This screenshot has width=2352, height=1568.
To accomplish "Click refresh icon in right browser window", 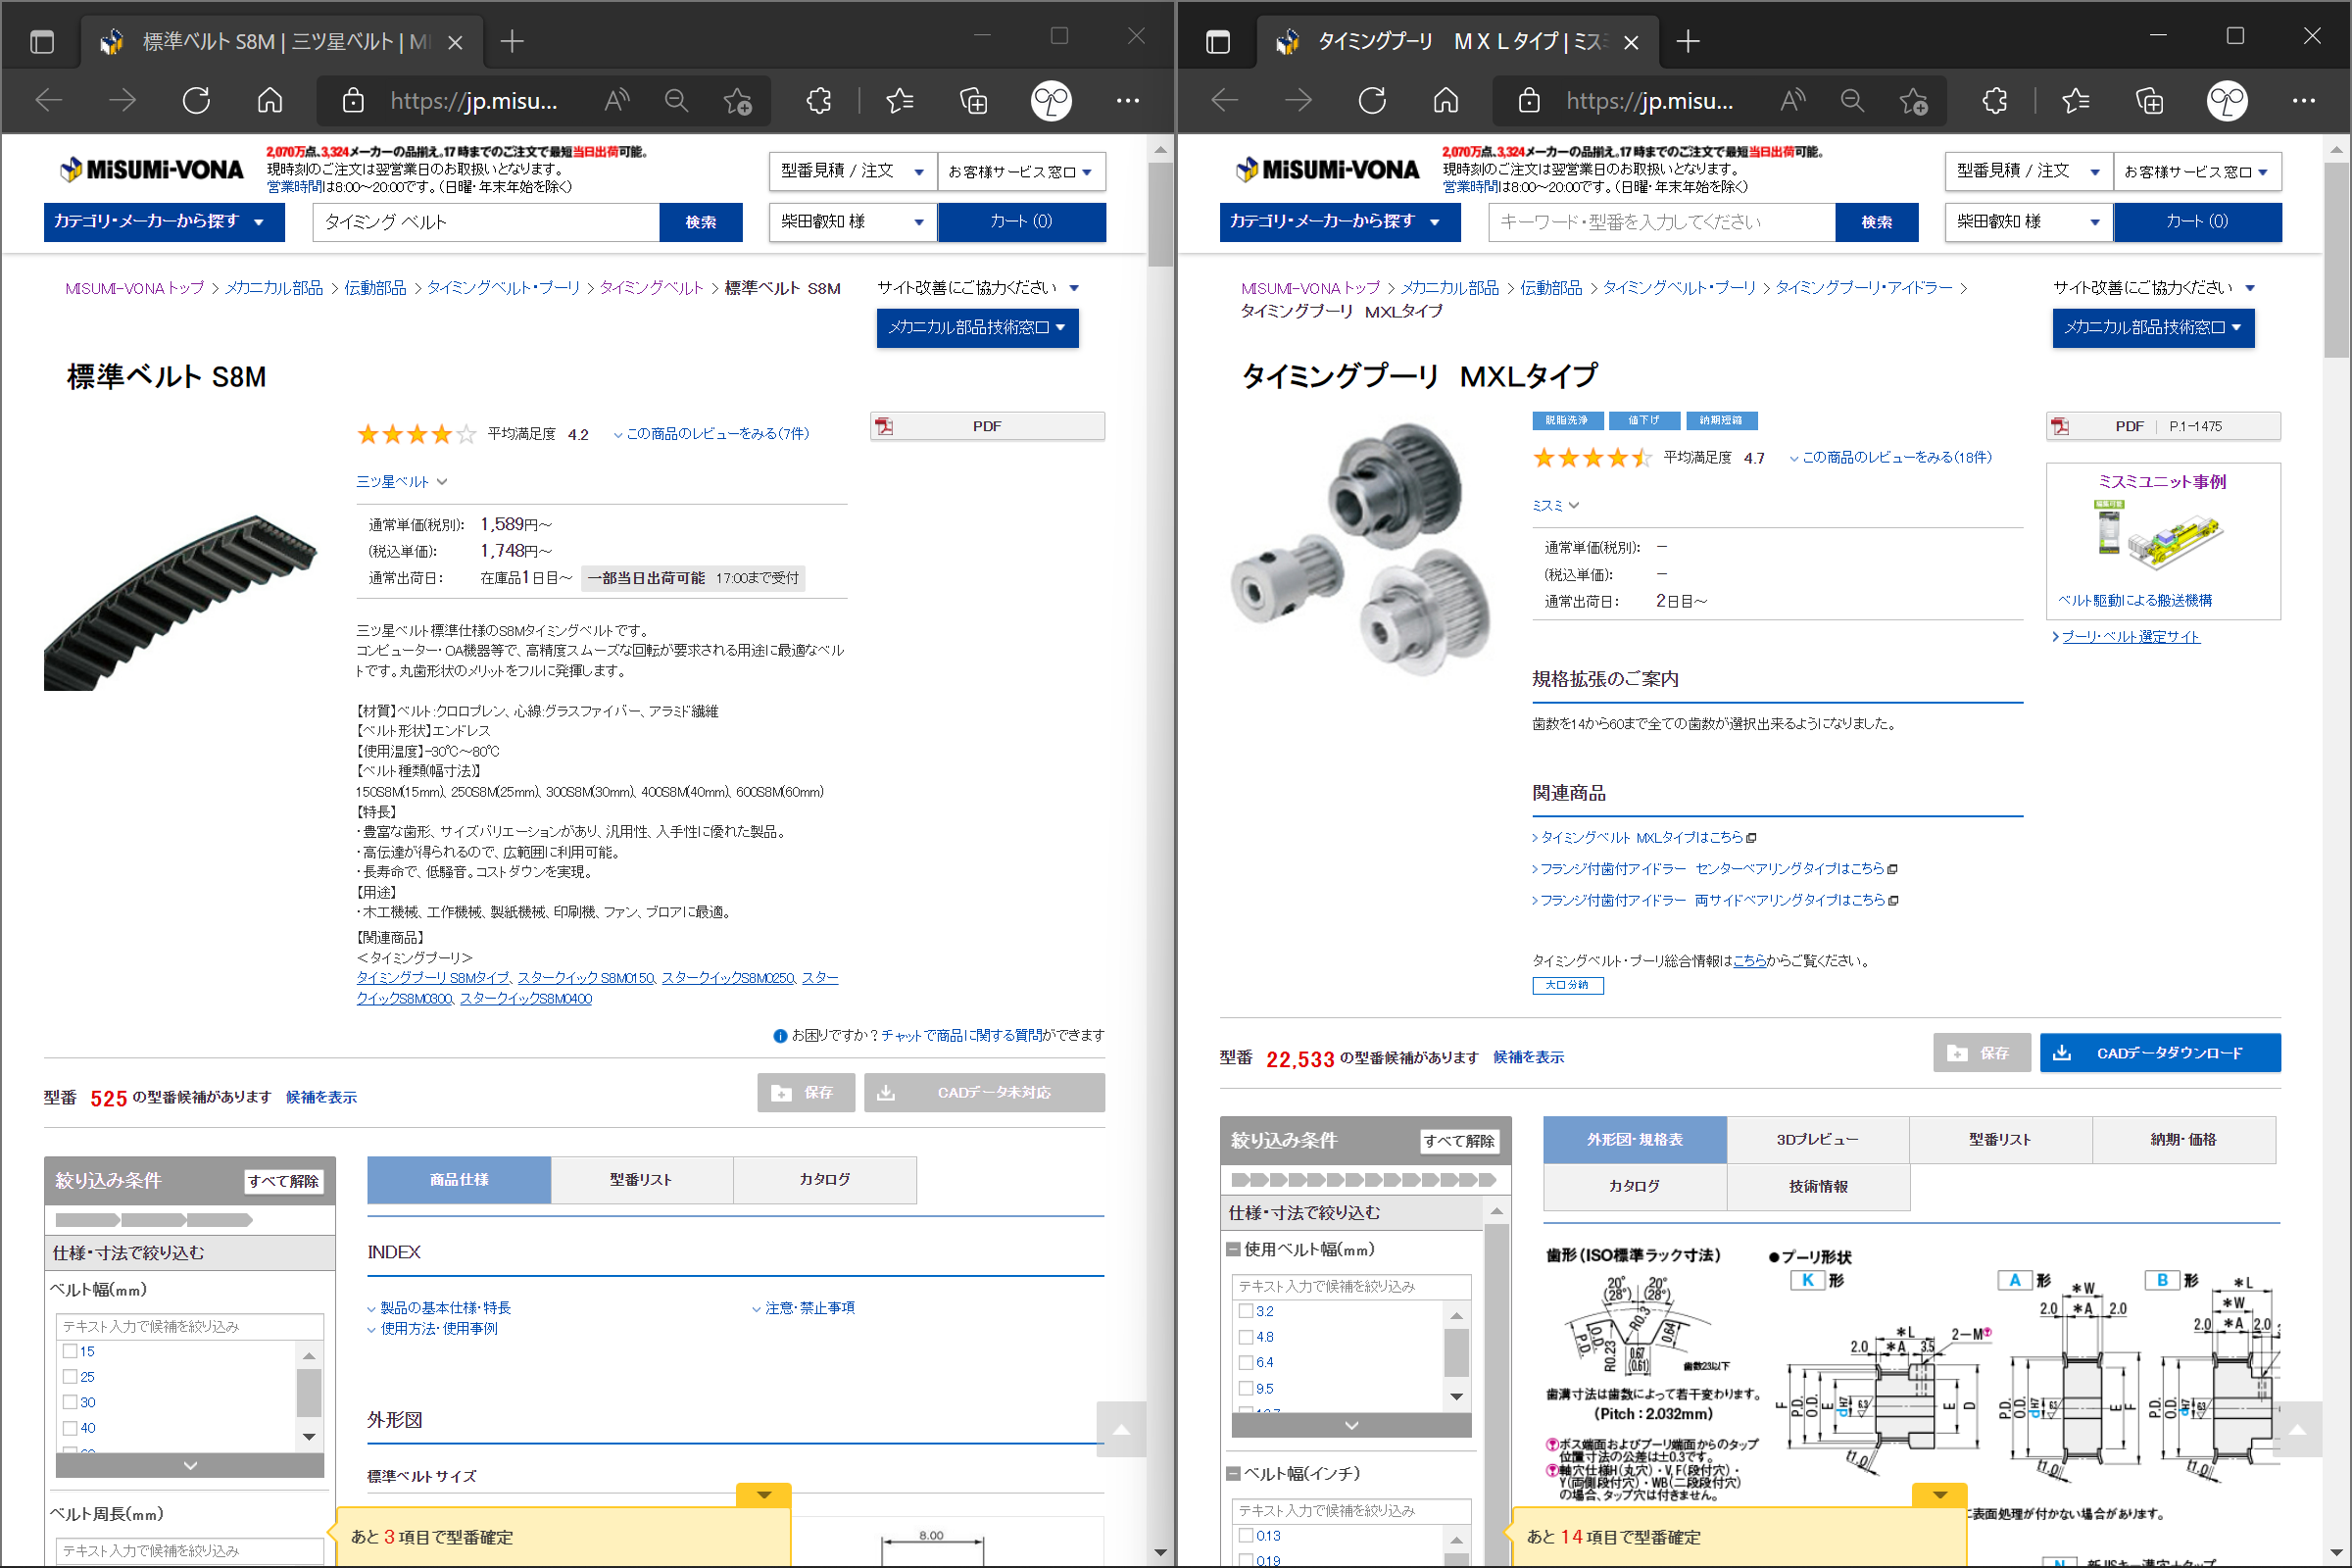I will (x=1372, y=100).
